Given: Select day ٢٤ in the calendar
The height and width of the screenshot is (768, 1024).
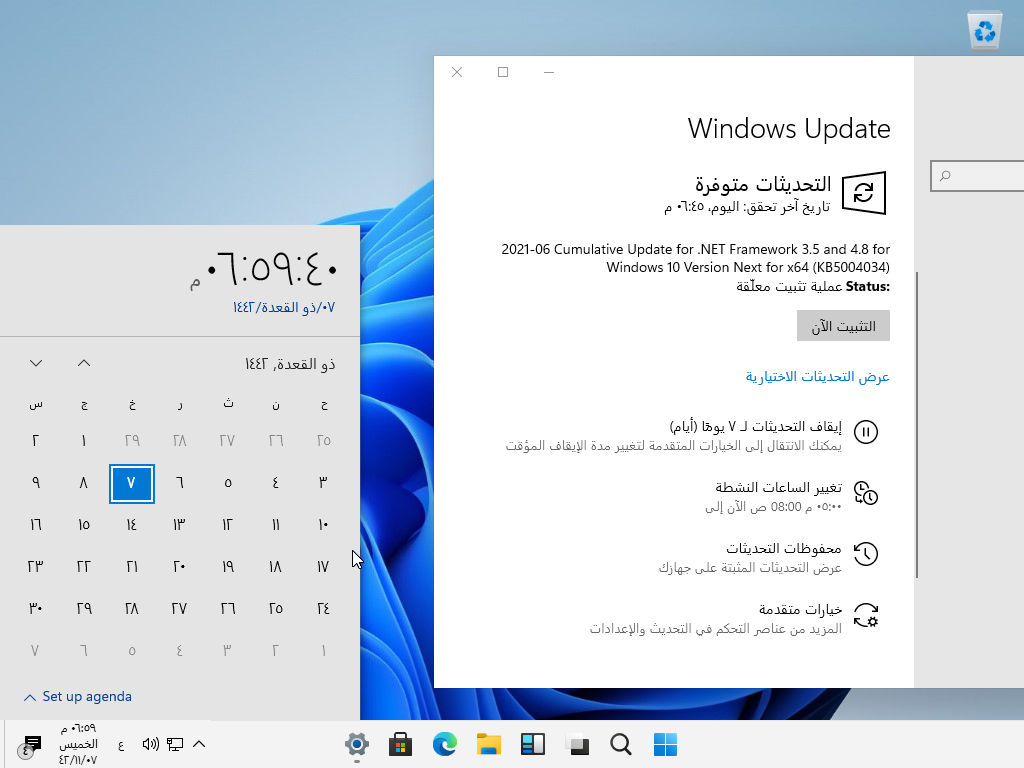Looking at the screenshot, I should tap(323, 609).
